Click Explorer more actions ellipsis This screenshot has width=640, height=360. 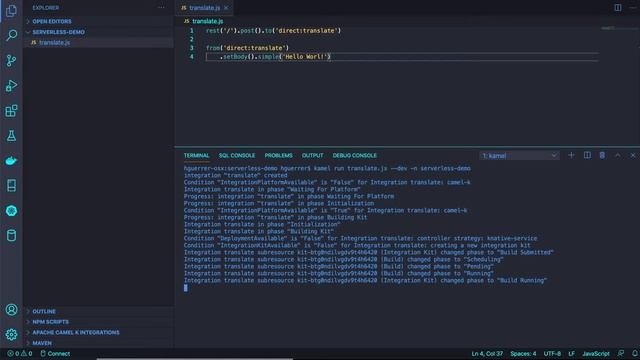click(x=161, y=7)
